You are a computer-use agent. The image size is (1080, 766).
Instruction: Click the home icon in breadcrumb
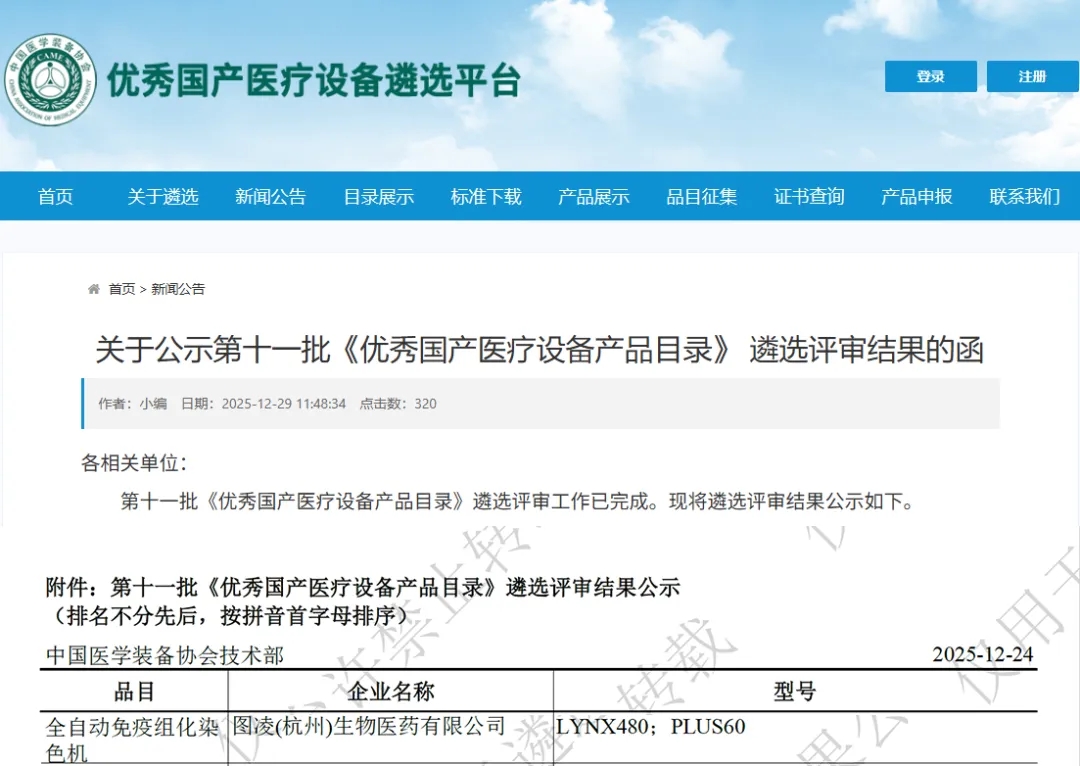[94, 289]
